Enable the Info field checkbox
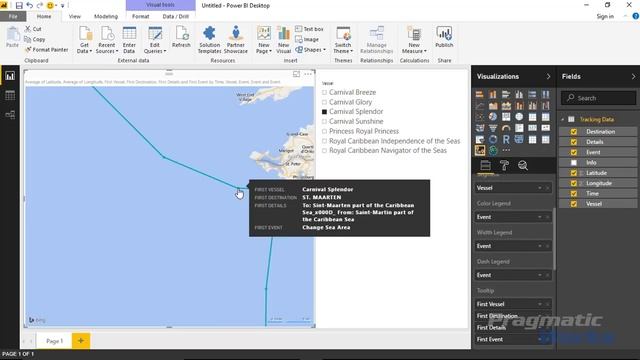Image resolution: width=640 pixels, height=360 pixels. (x=574, y=162)
